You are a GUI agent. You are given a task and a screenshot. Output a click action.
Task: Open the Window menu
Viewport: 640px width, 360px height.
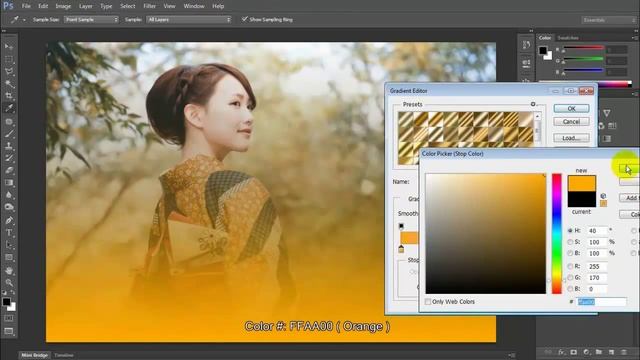click(x=194, y=6)
